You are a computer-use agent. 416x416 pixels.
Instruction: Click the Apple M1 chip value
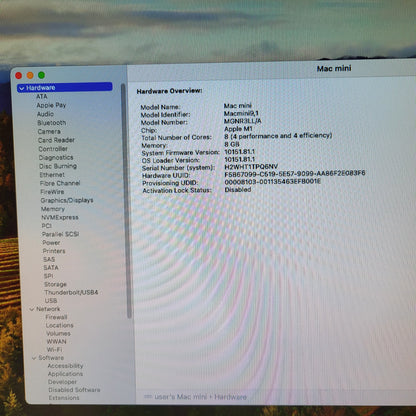pyautogui.click(x=238, y=129)
